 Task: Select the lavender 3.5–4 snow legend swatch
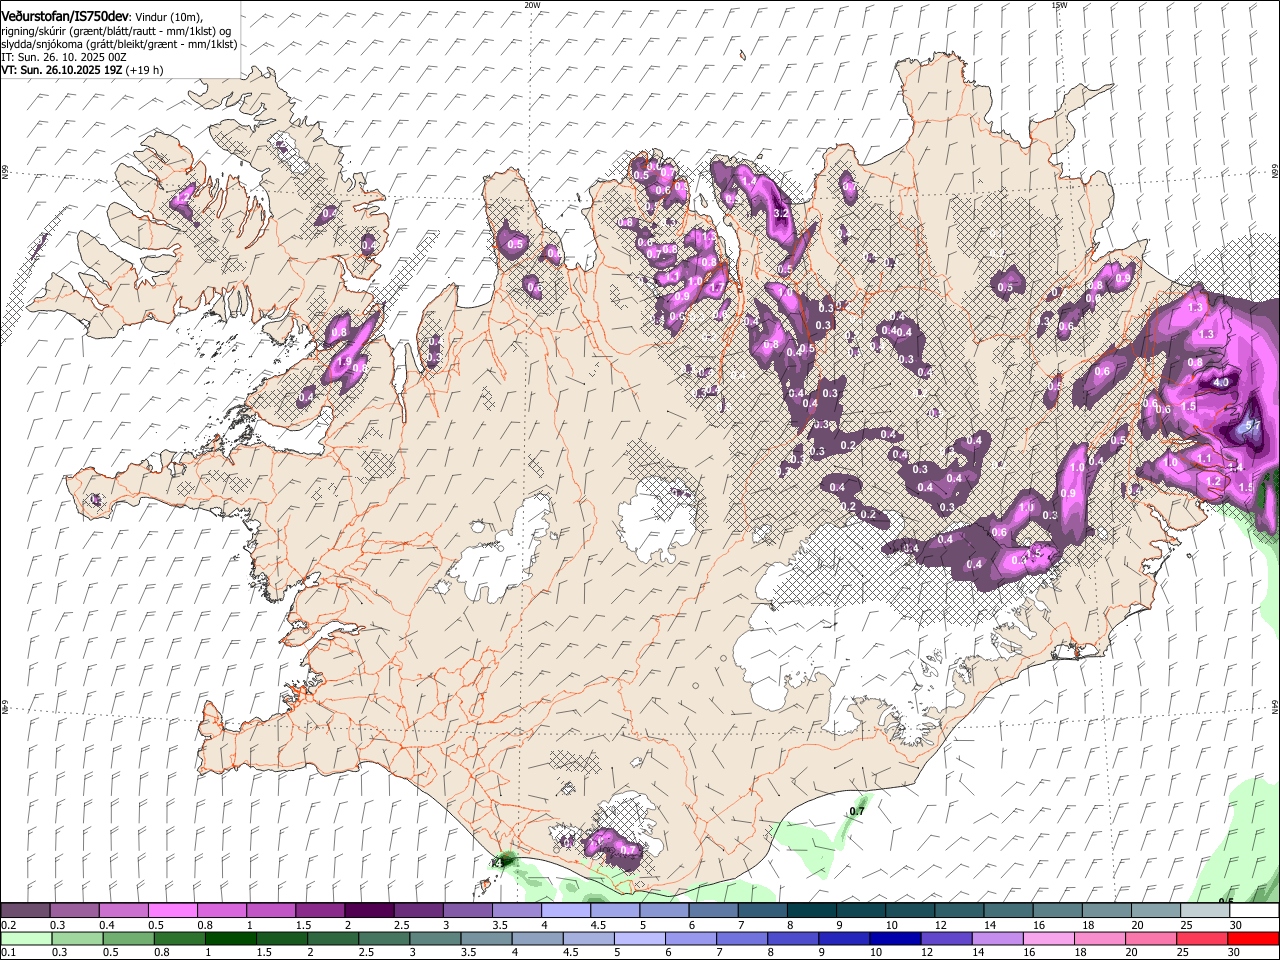point(517,910)
